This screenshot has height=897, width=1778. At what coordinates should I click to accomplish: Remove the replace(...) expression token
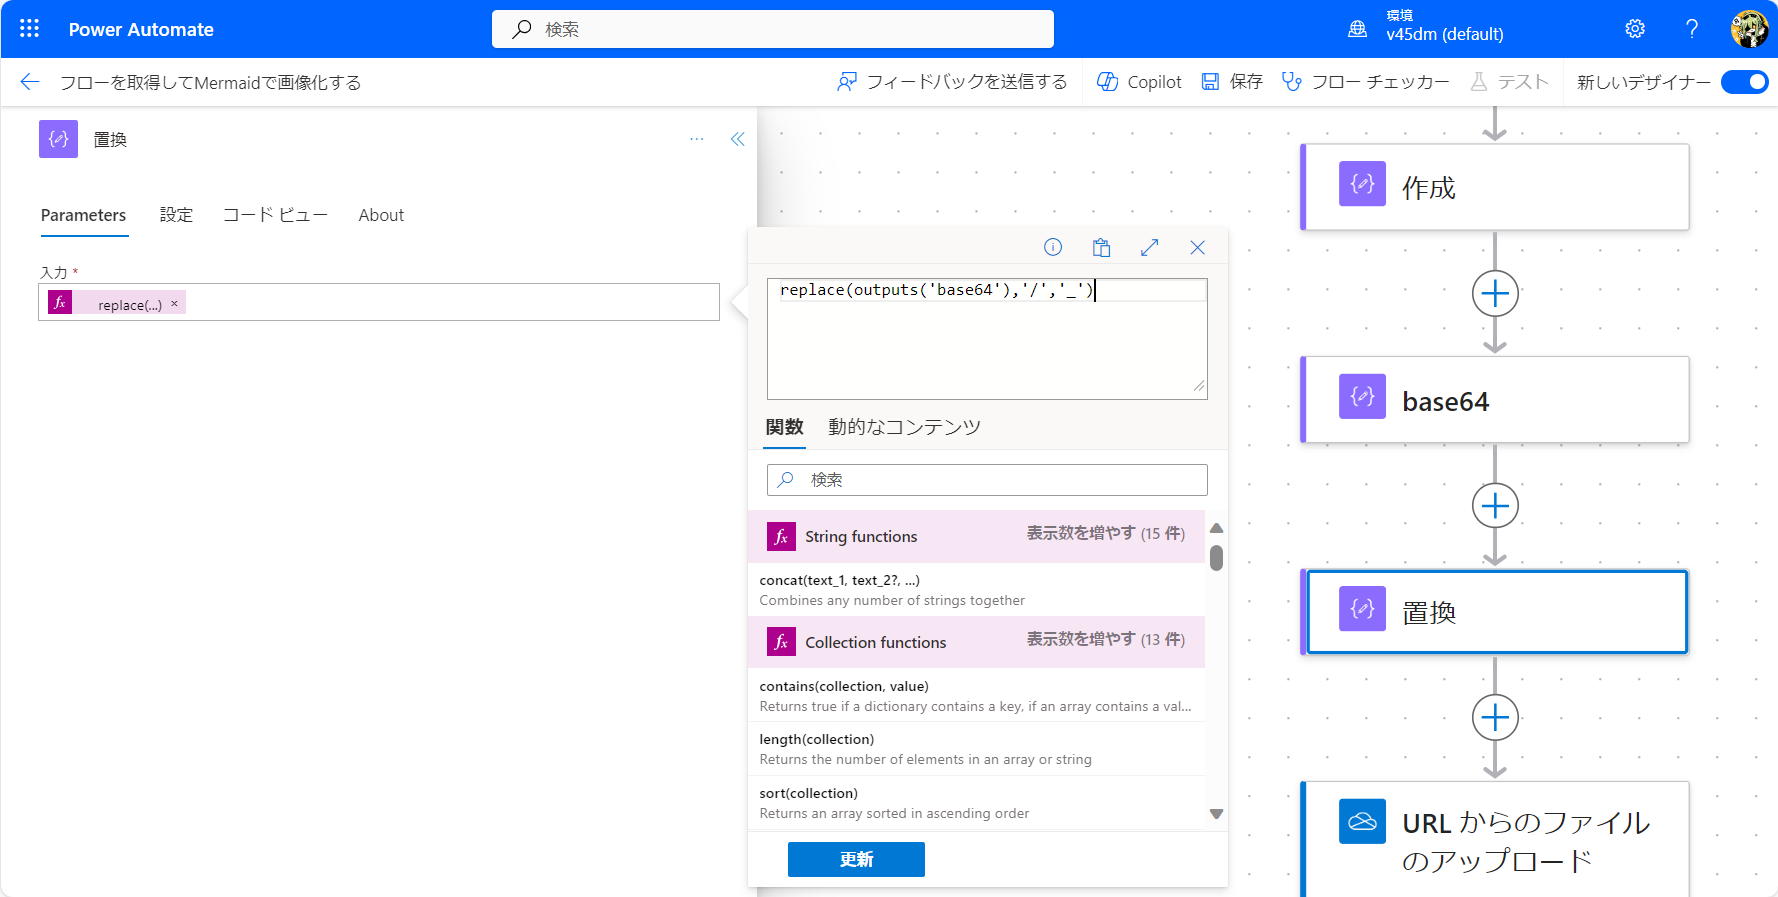click(174, 303)
